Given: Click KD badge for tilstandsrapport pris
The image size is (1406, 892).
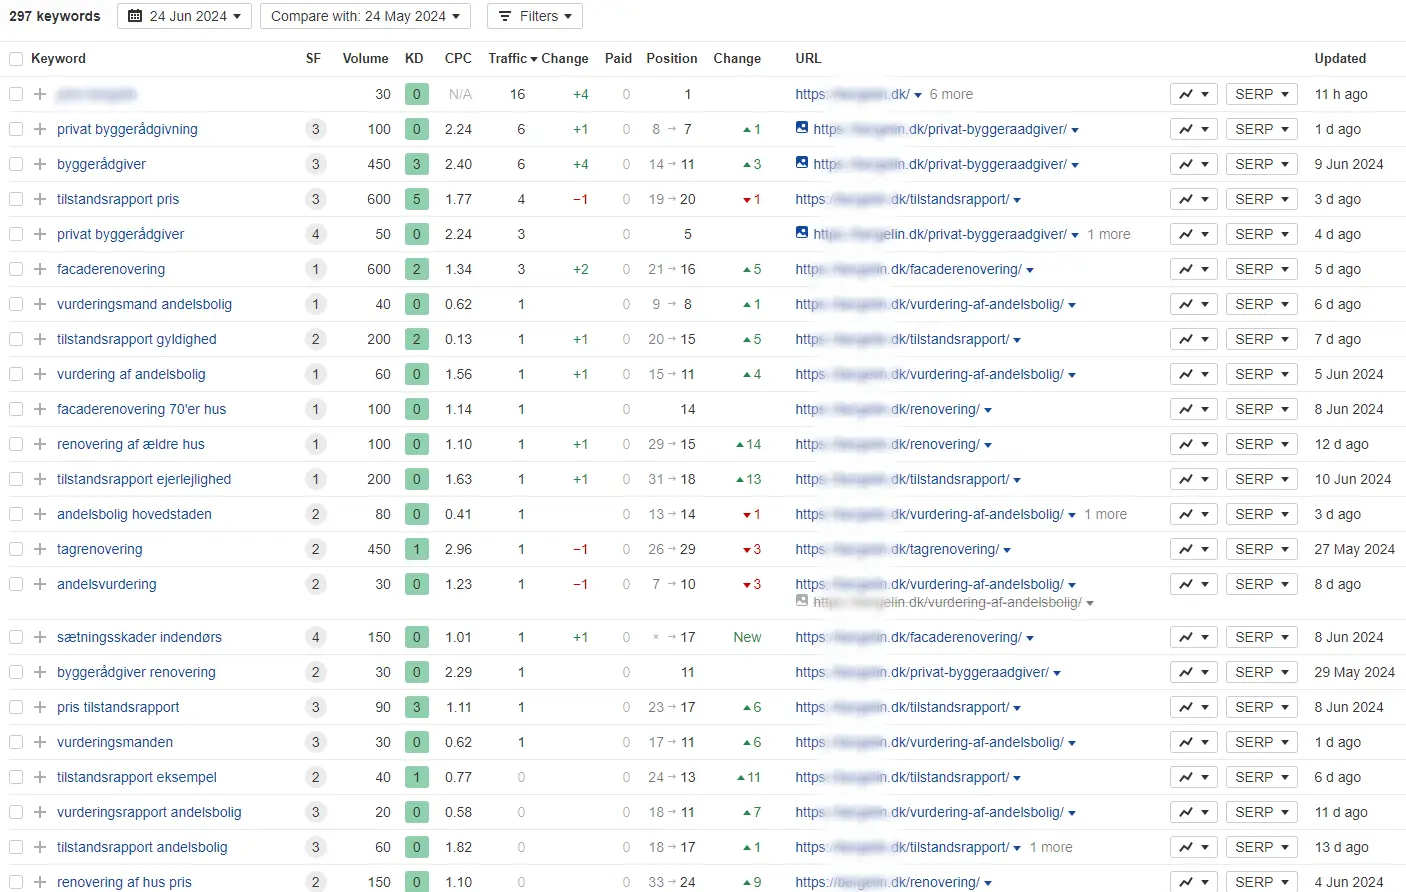Looking at the screenshot, I should click(x=417, y=199).
